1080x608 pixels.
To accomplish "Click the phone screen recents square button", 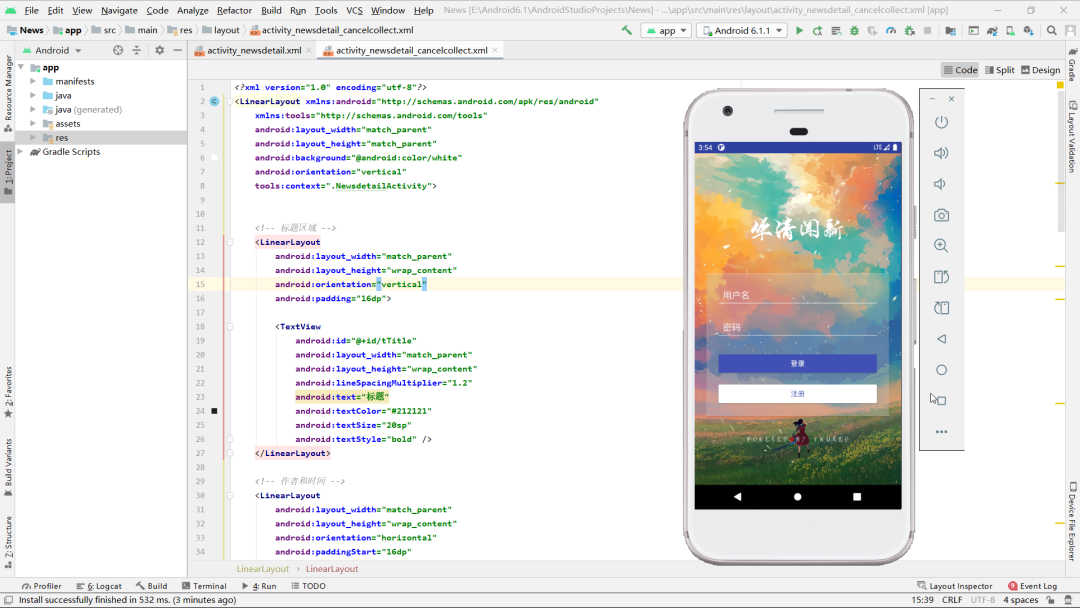I will (x=857, y=496).
